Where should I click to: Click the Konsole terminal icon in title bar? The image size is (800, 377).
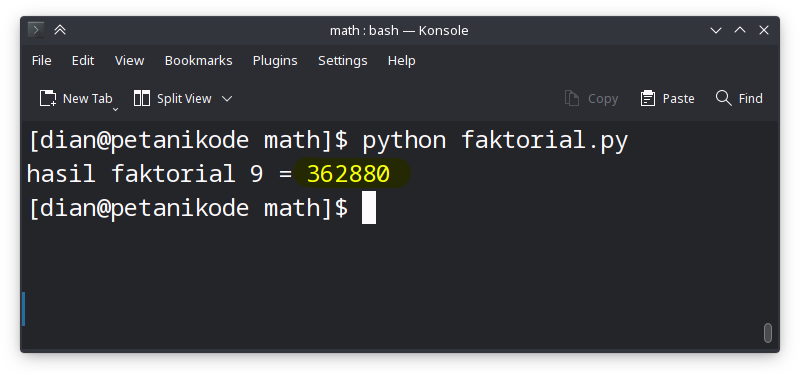click(35, 30)
